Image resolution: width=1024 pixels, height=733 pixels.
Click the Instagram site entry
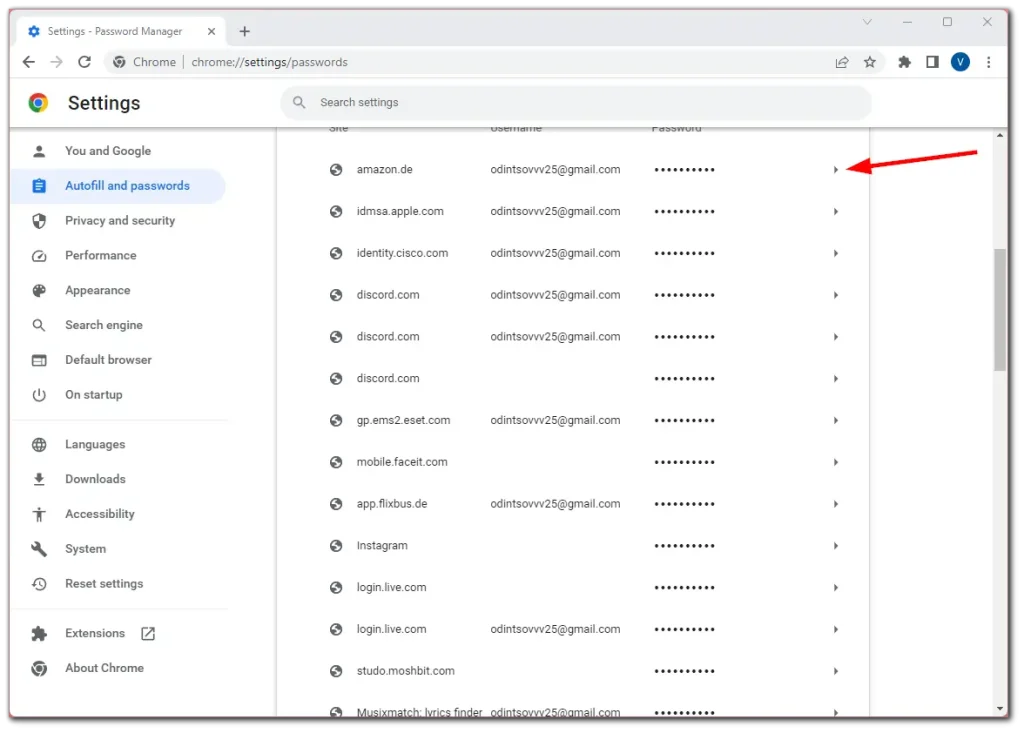coord(382,546)
